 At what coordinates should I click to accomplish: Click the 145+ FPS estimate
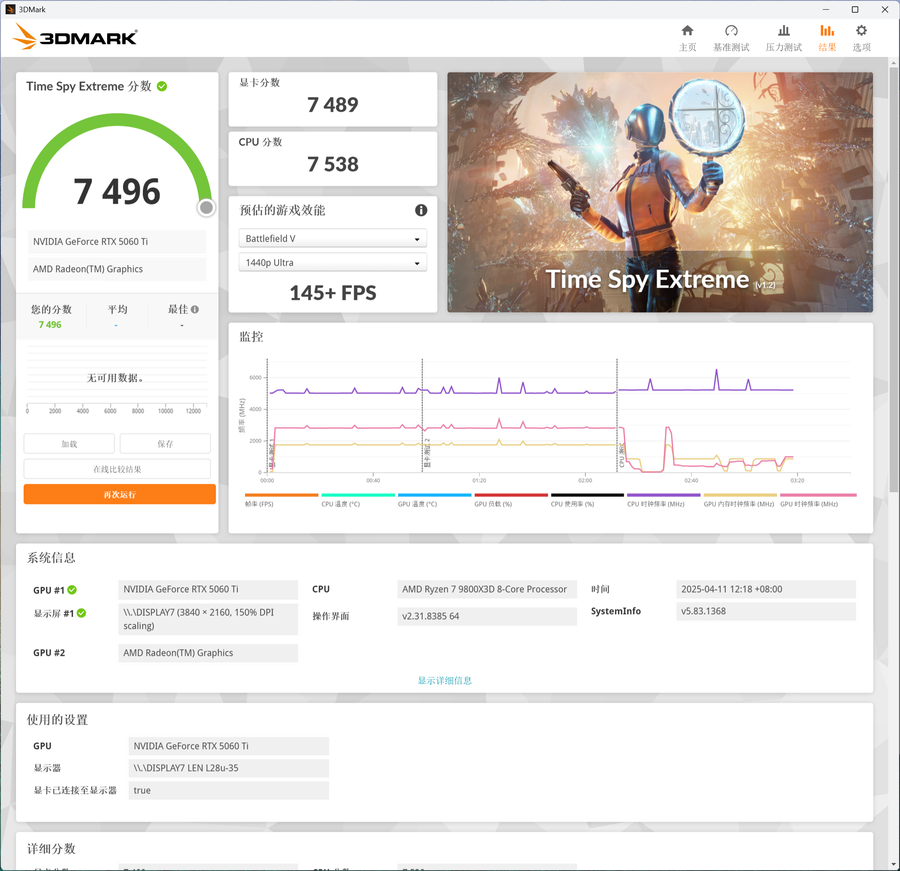pos(332,293)
